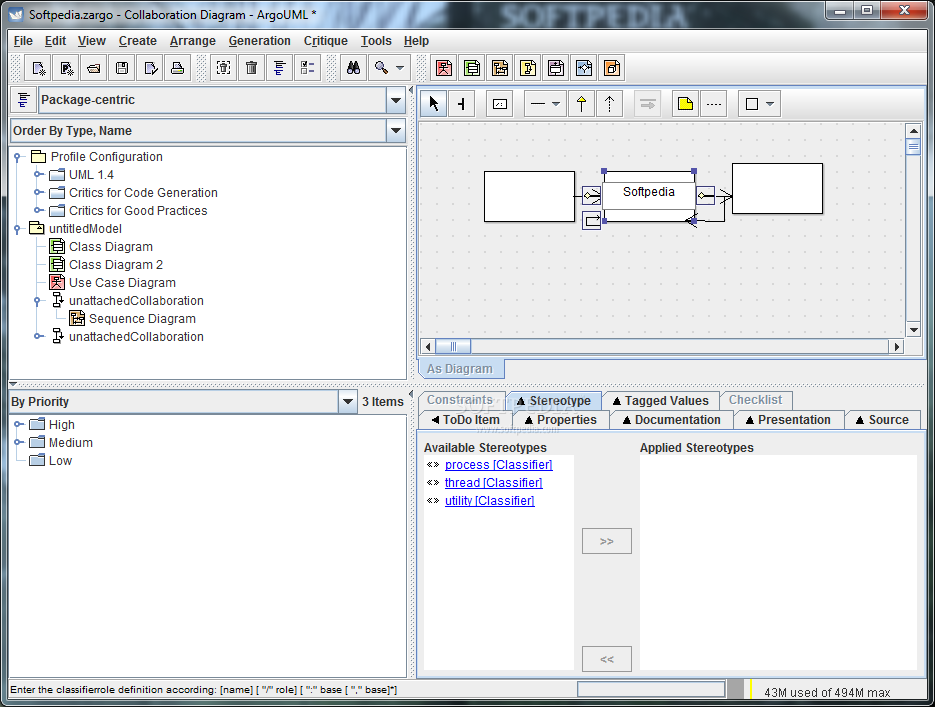Click the Find binoculars icon
Image resolution: width=935 pixels, height=707 pixels.
pyautogui.click(x=354, y=68)
